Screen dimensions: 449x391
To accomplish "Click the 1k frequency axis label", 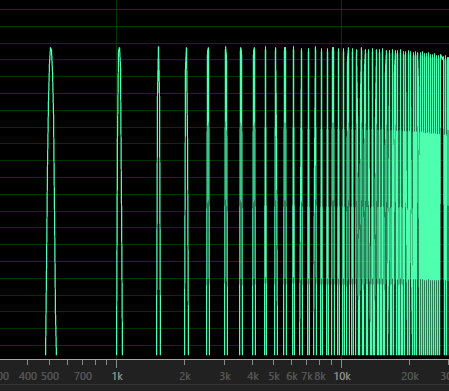I will (117, 376).
